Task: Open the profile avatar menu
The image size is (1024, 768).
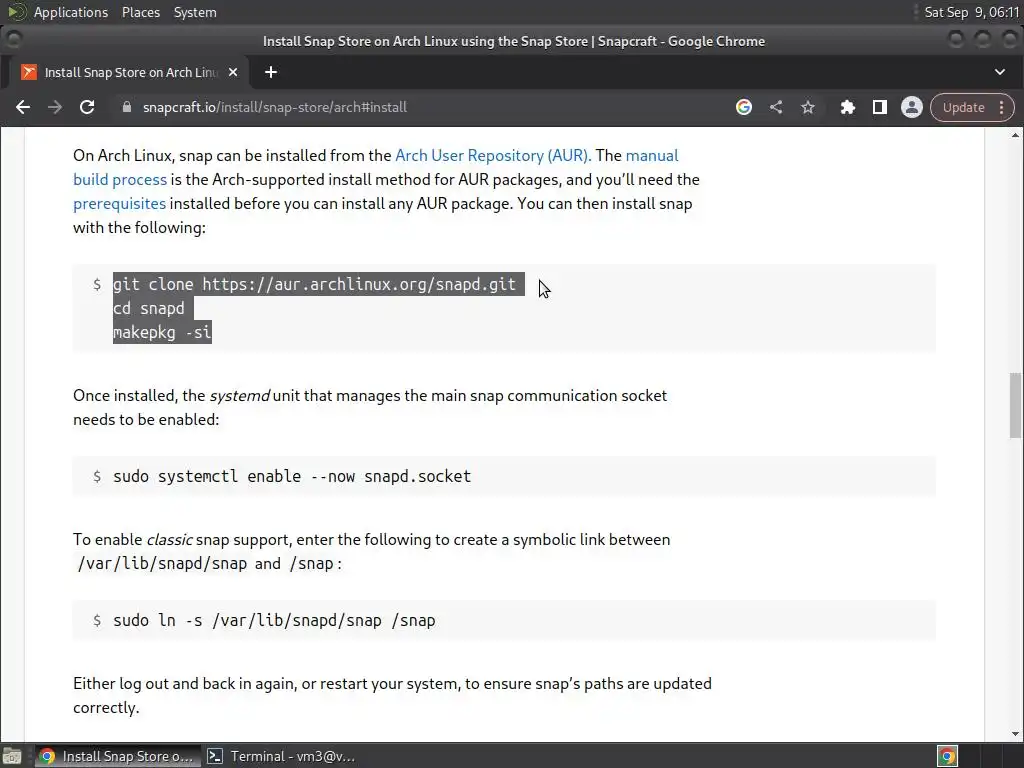Action: 912,107
